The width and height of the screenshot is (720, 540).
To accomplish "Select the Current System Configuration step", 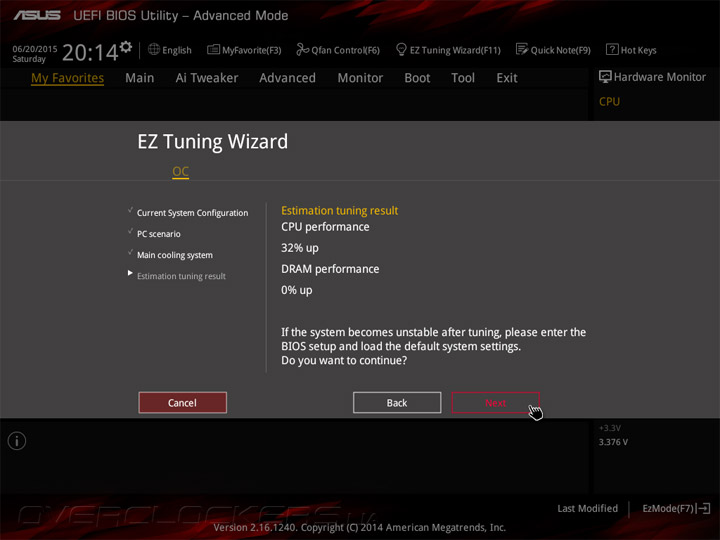I will 192,213.
